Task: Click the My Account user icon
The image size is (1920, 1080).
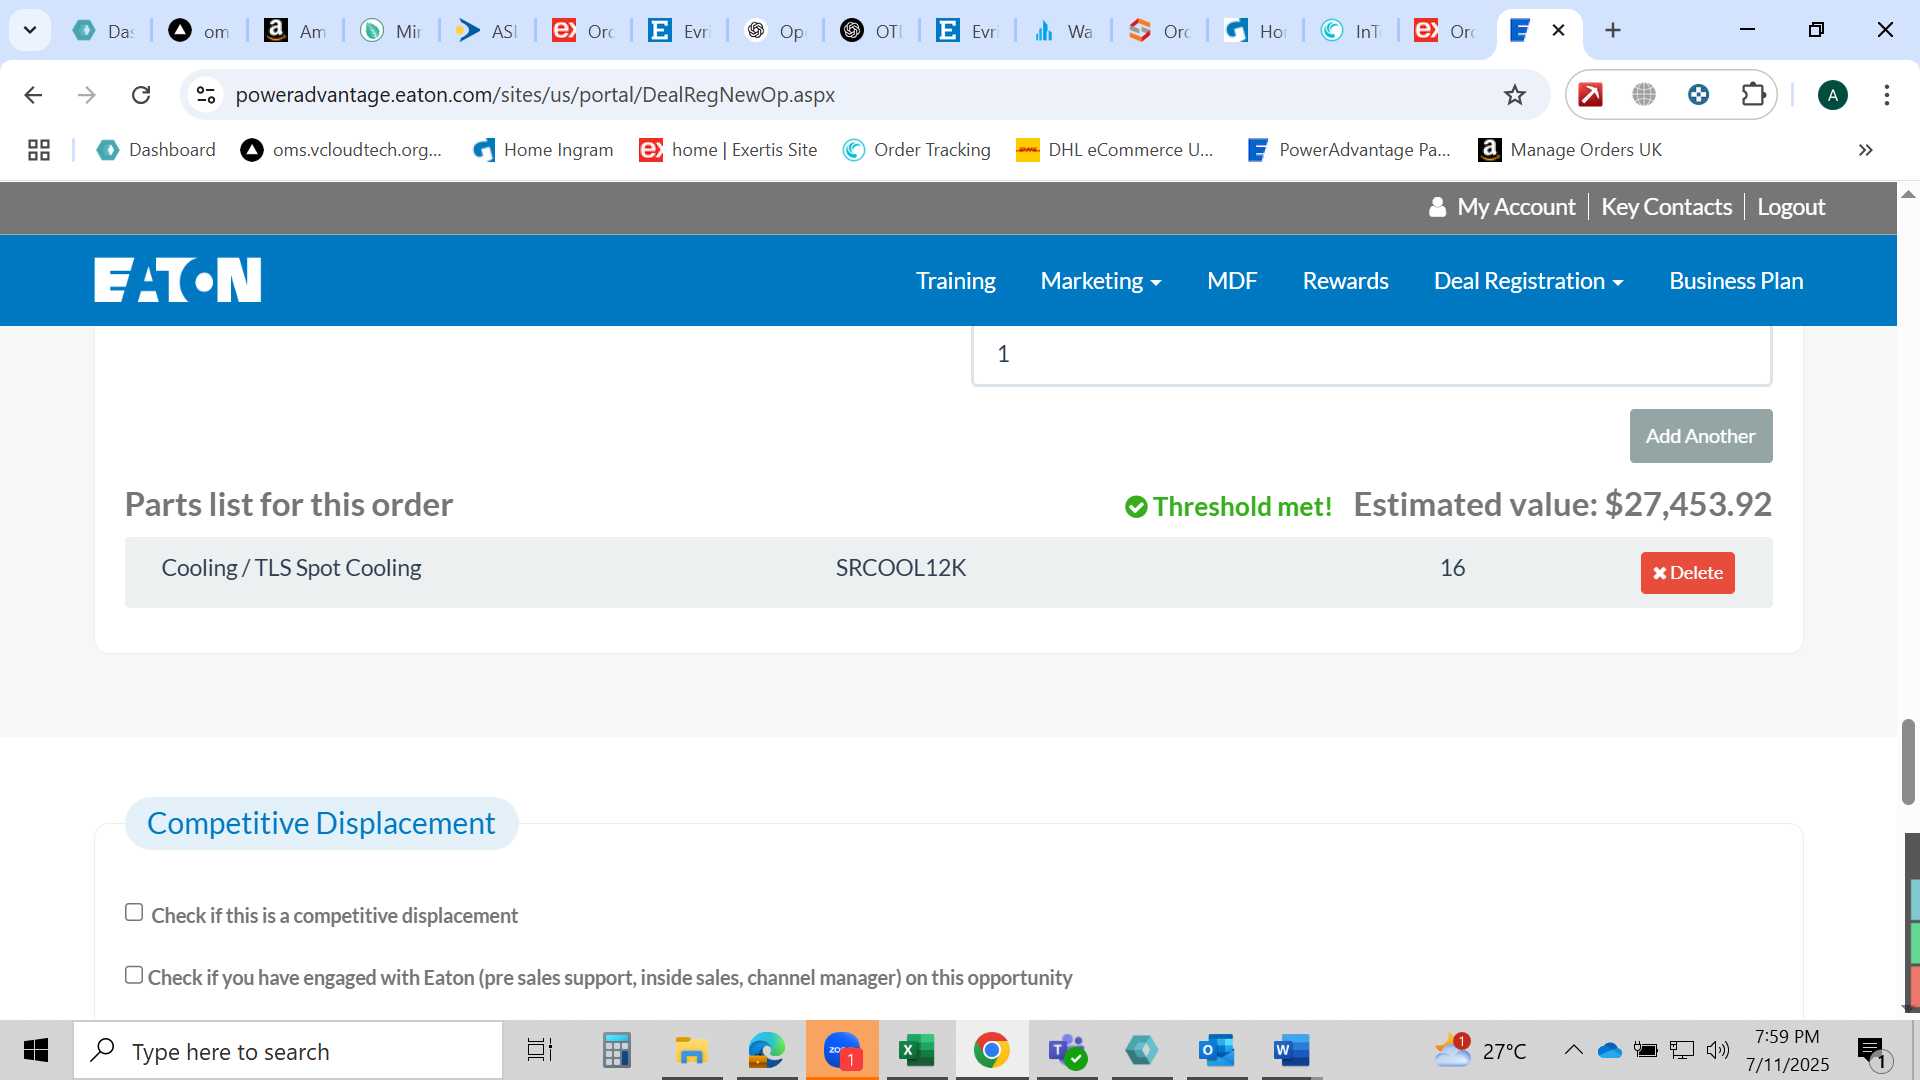Action: tap(1437, 207)
